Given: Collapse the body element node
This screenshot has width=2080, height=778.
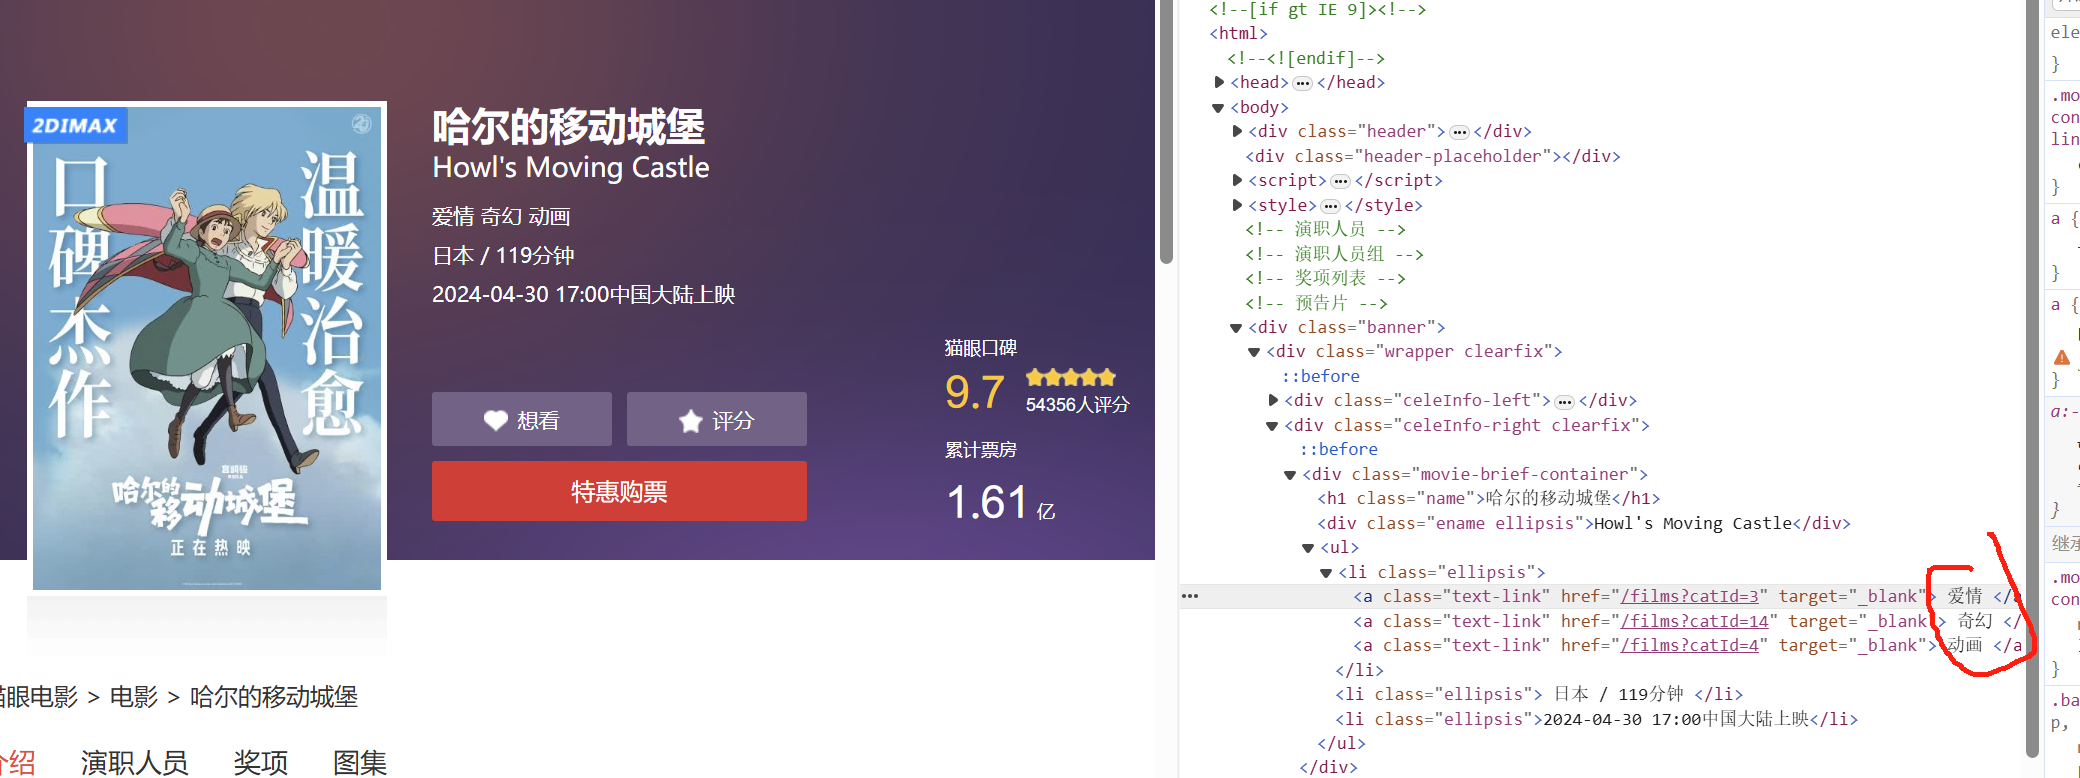Looking at the screenshot, I should (x=1218, y=107).
